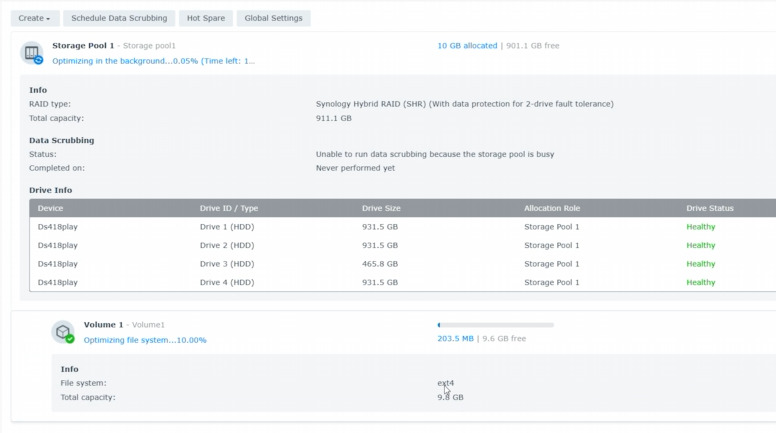Click the Data Scrubbing section heading
Image resolution: width=776 pixels, height=433 pixels.
(61, 140)
